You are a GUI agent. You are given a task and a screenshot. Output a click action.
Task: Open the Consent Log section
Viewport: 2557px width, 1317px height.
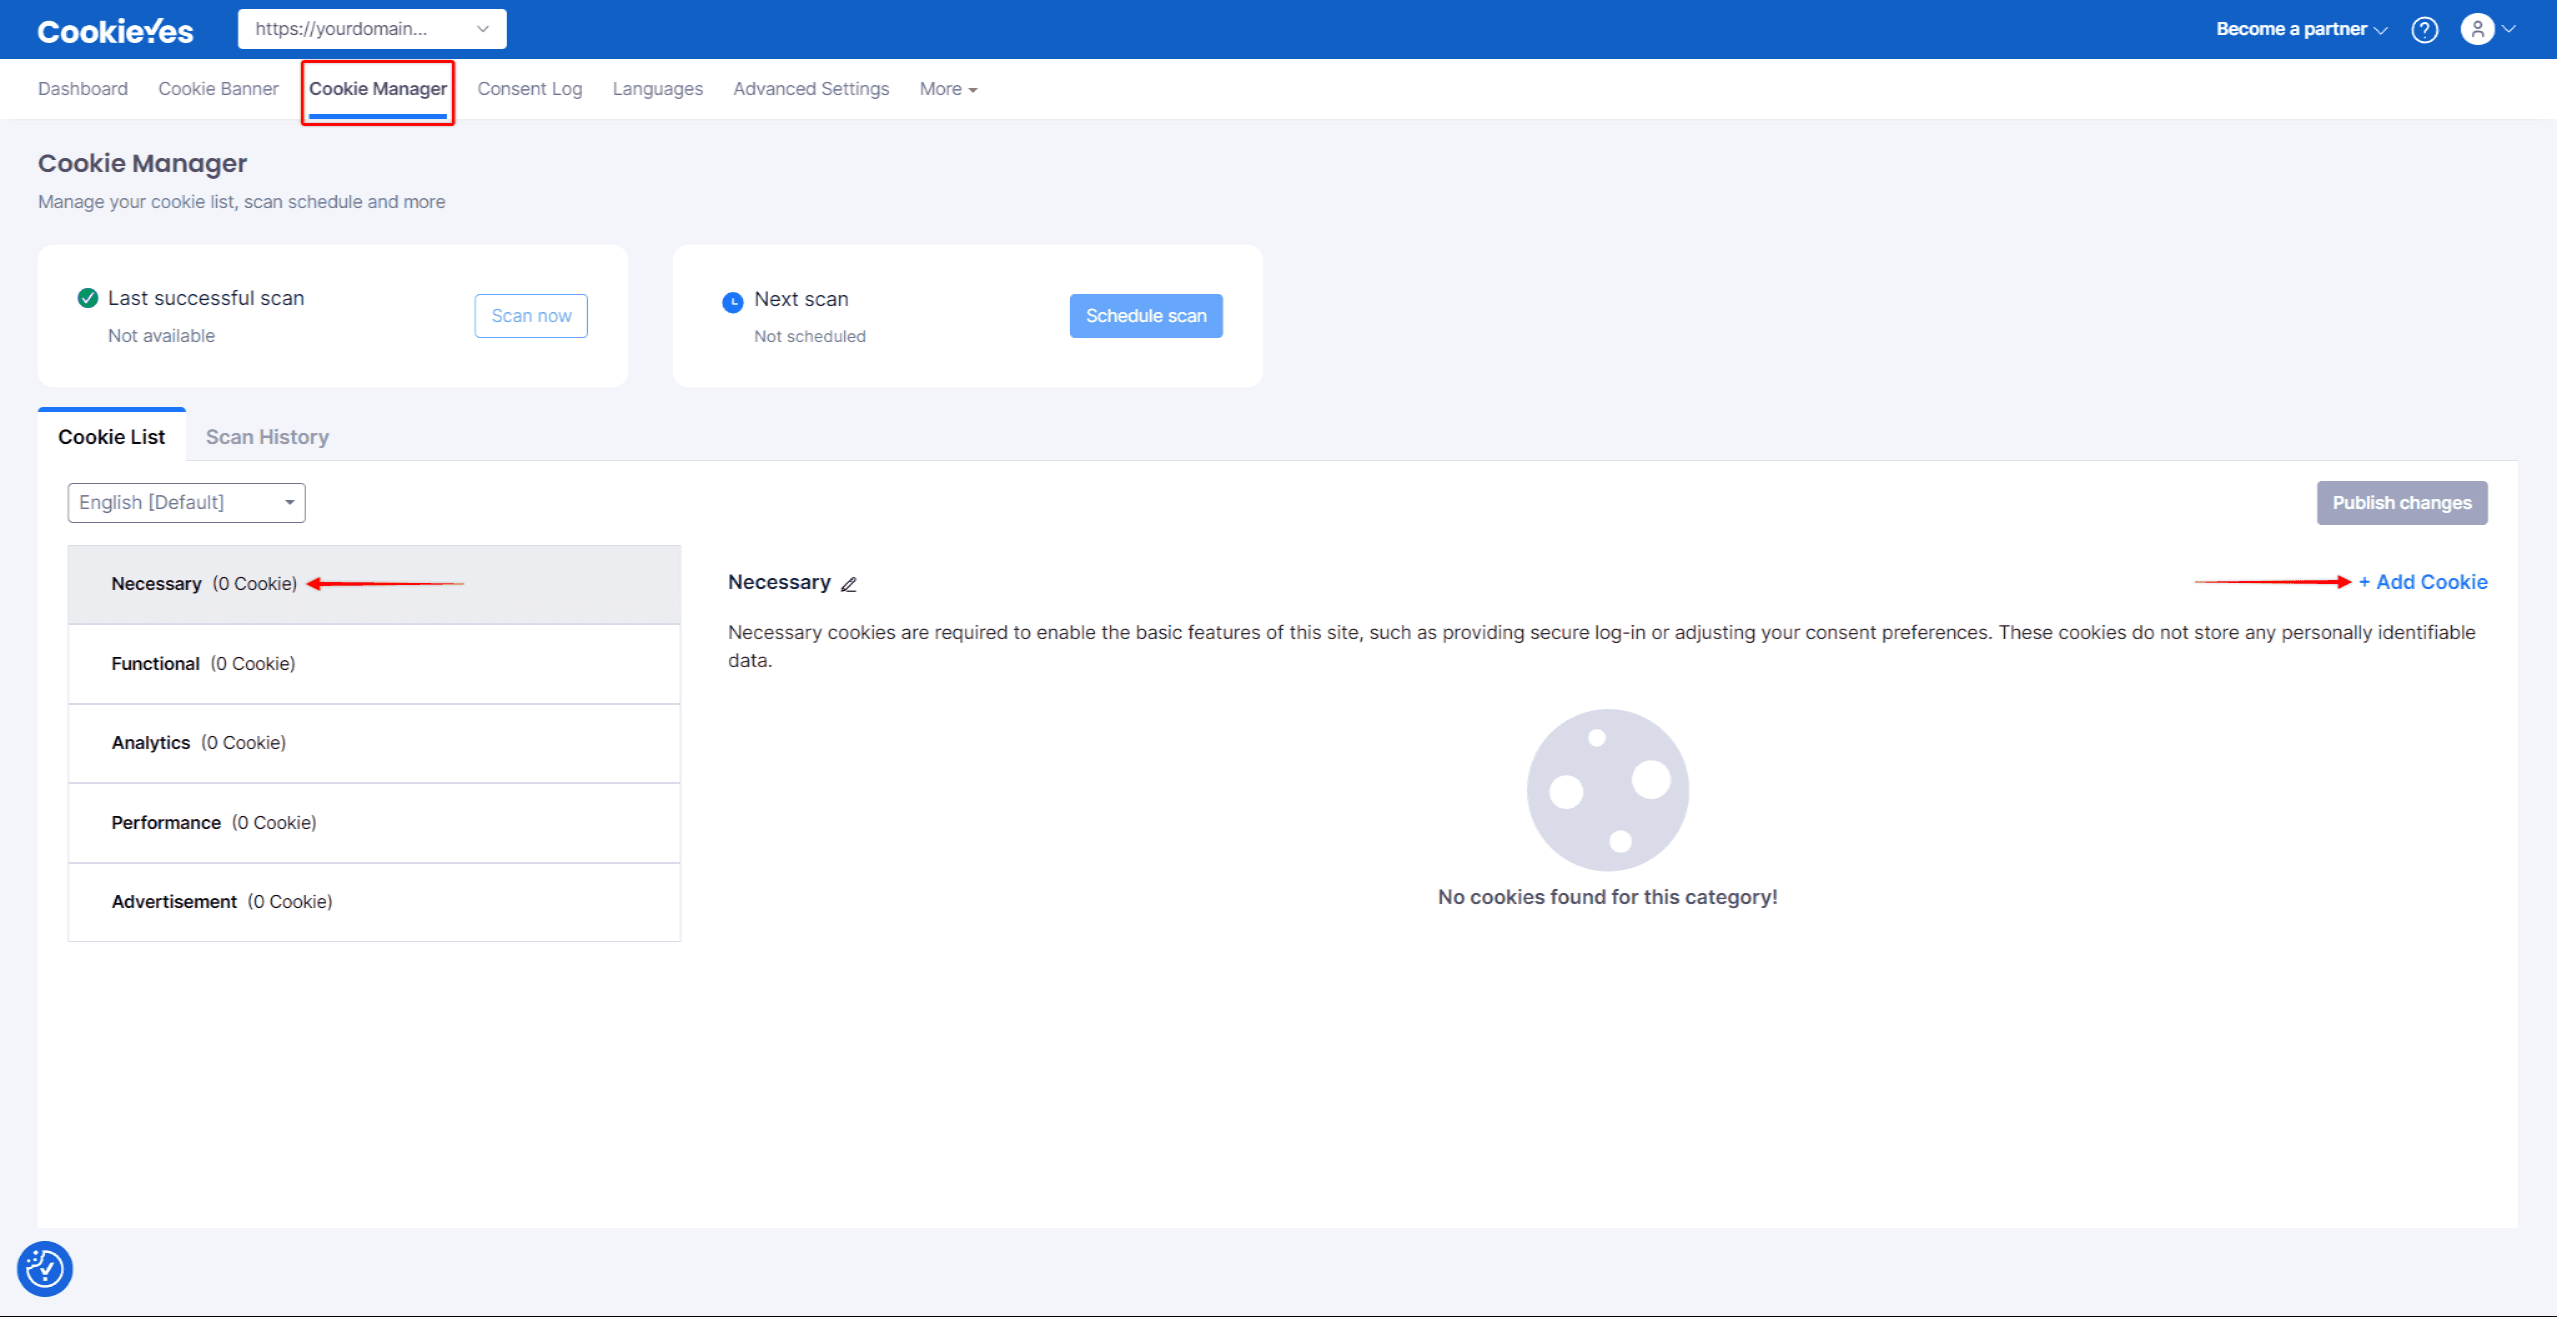pyautogui.click(x=530, y=89)
